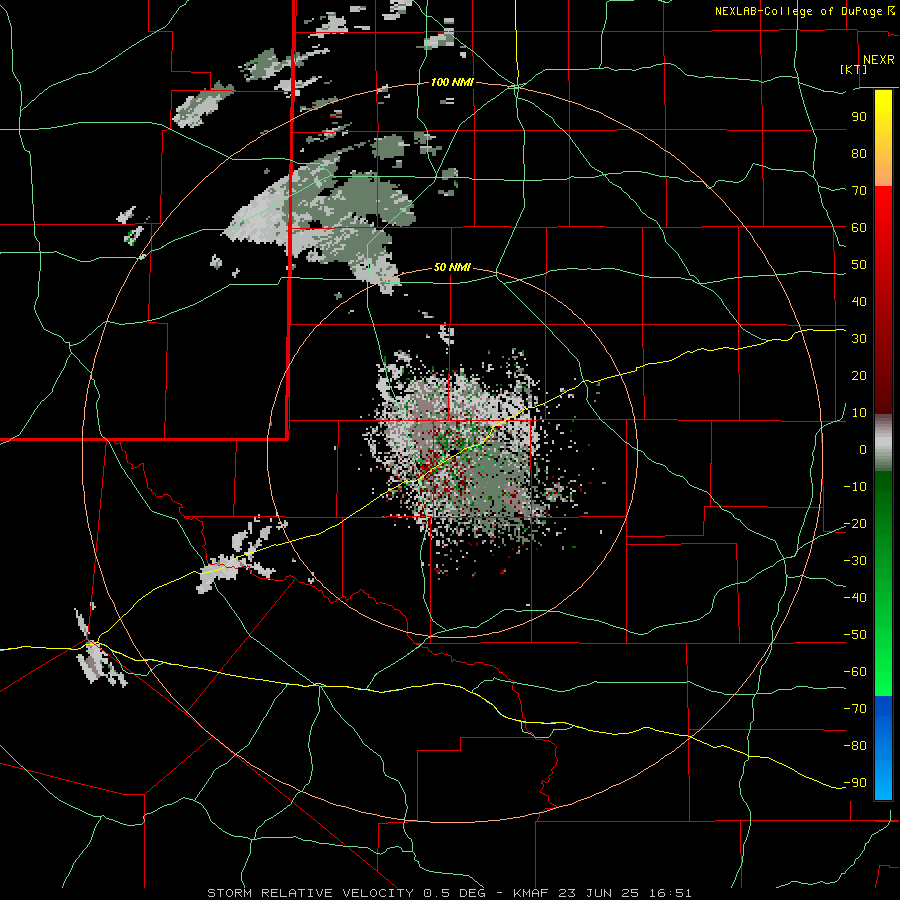
Task: Click the 70 value on the velocity scale
Action: [859, 191]
